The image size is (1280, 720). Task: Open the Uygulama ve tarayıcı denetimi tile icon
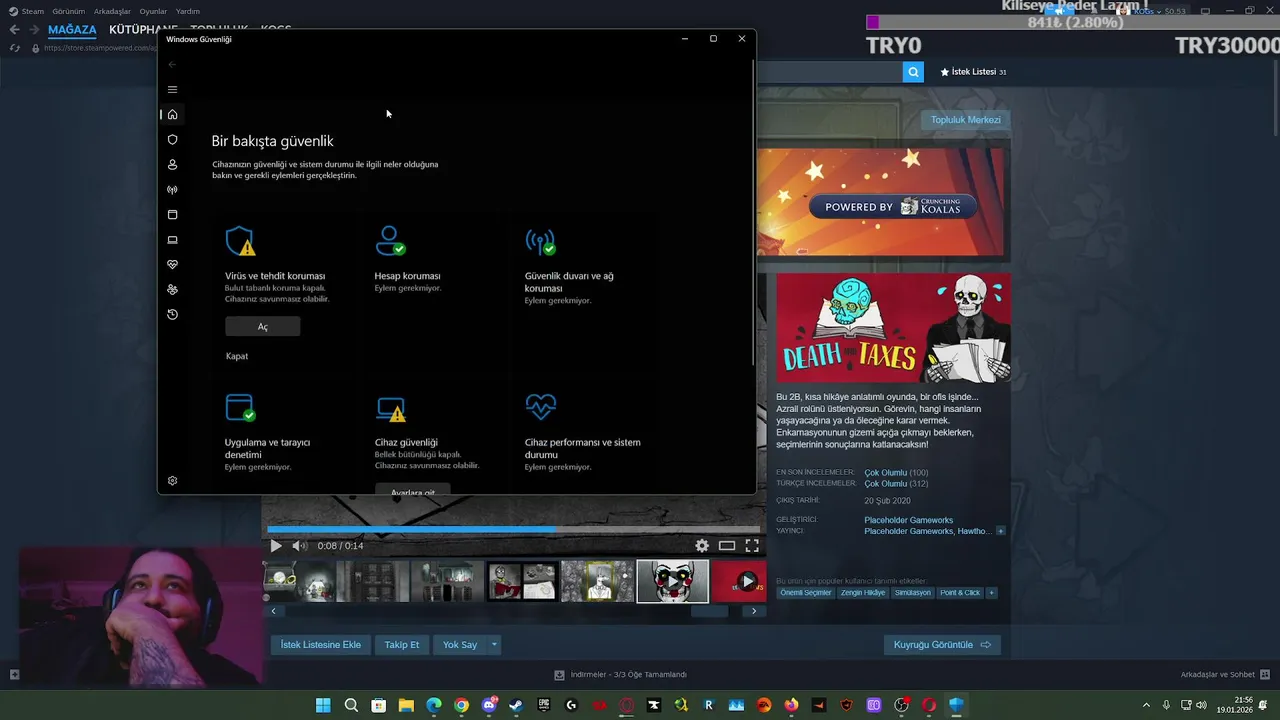pyautogui.click(x=240, y=407)
